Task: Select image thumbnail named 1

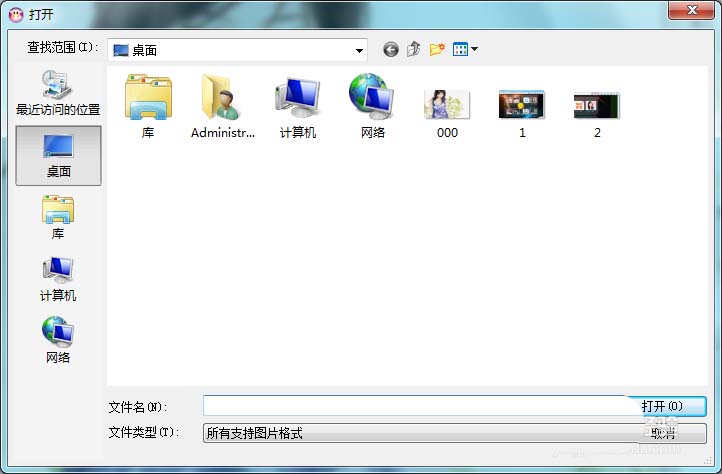Action: (522, 113)
